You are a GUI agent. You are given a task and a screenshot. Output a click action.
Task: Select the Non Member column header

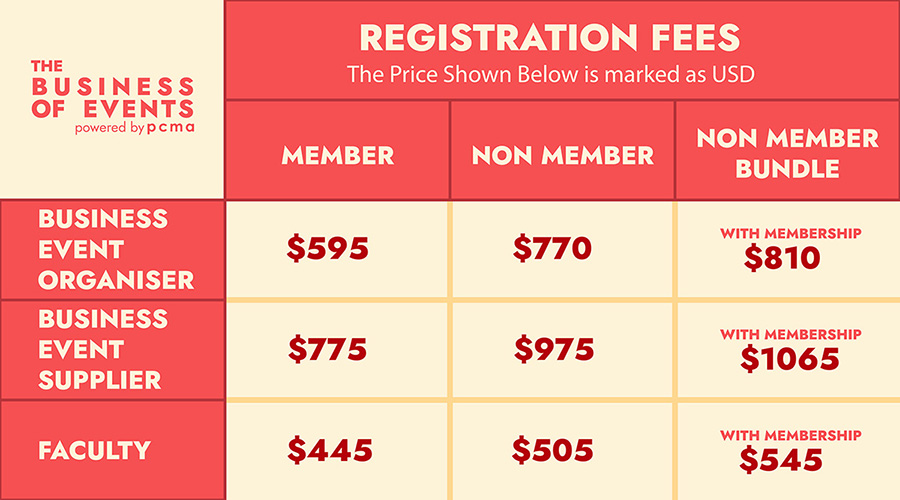[x=562, y=155]
